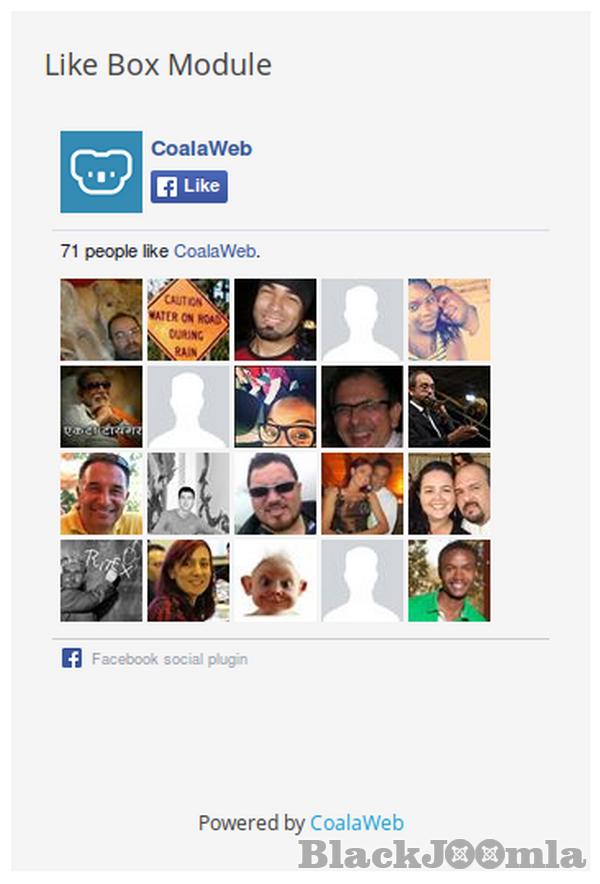
Task: Click the man wearing sunglasses selfie thumbnail
Action: coord(275,493)
